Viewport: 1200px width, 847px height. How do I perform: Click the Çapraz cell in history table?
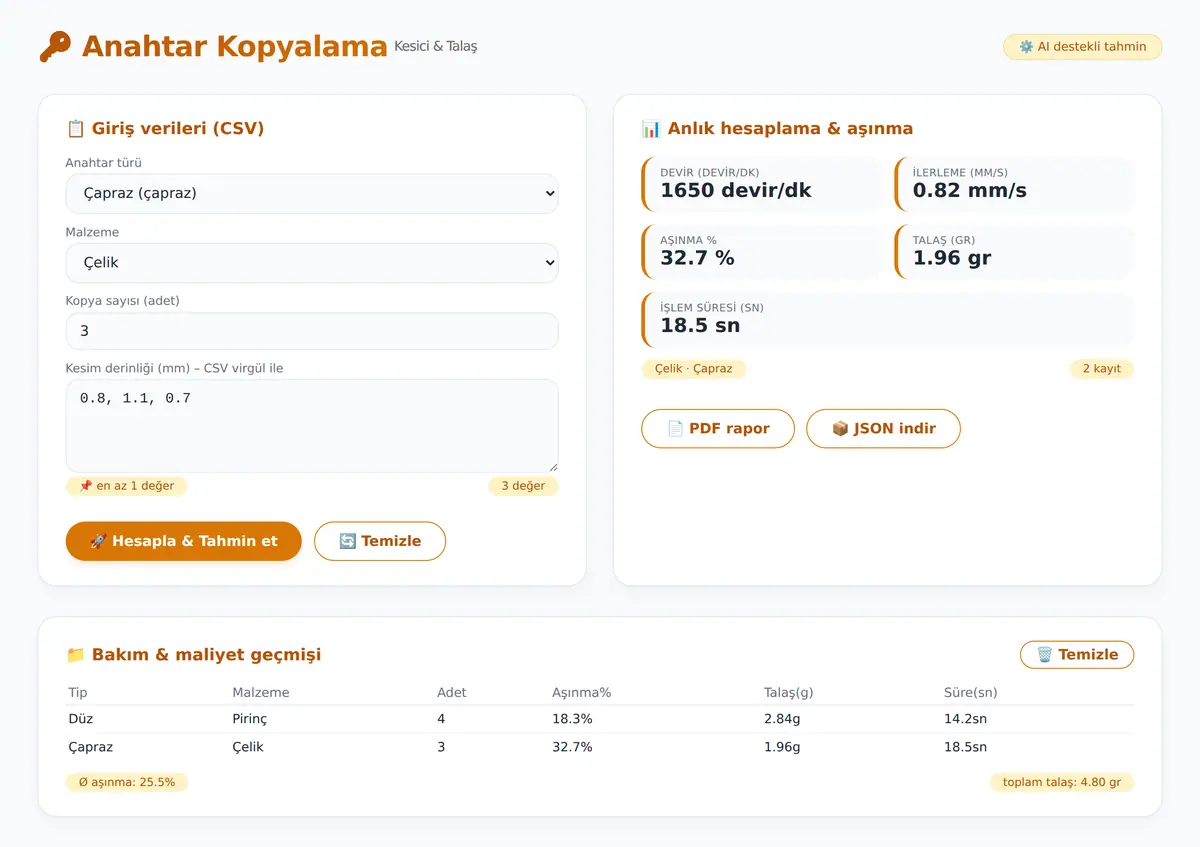point(91,747)
